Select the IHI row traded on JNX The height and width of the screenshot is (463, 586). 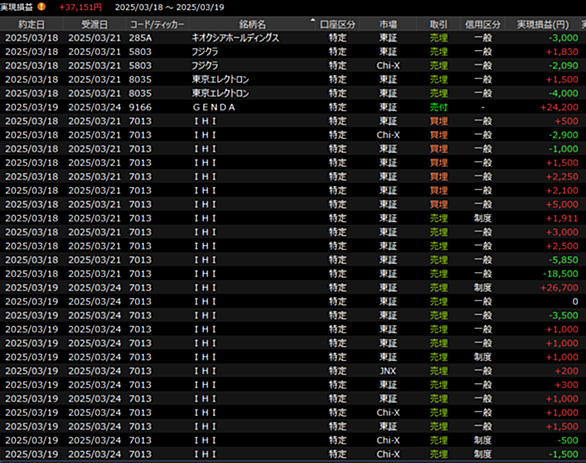293,371
